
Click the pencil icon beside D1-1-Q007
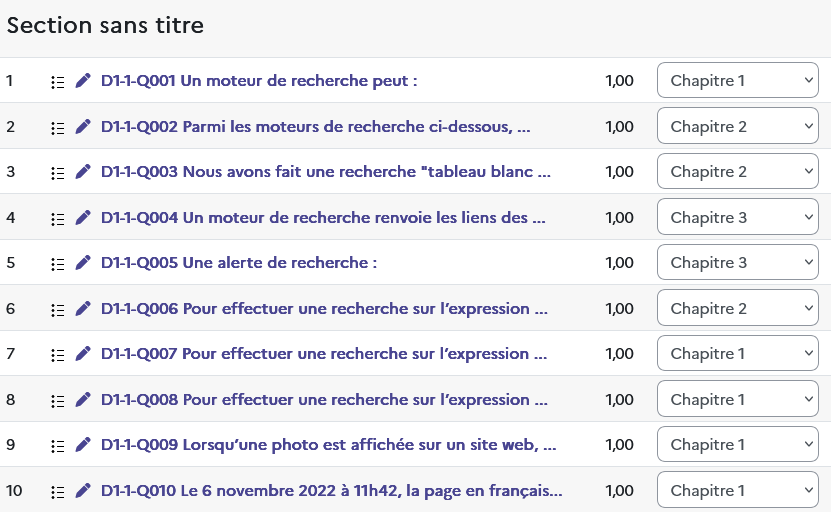[83, 355]
